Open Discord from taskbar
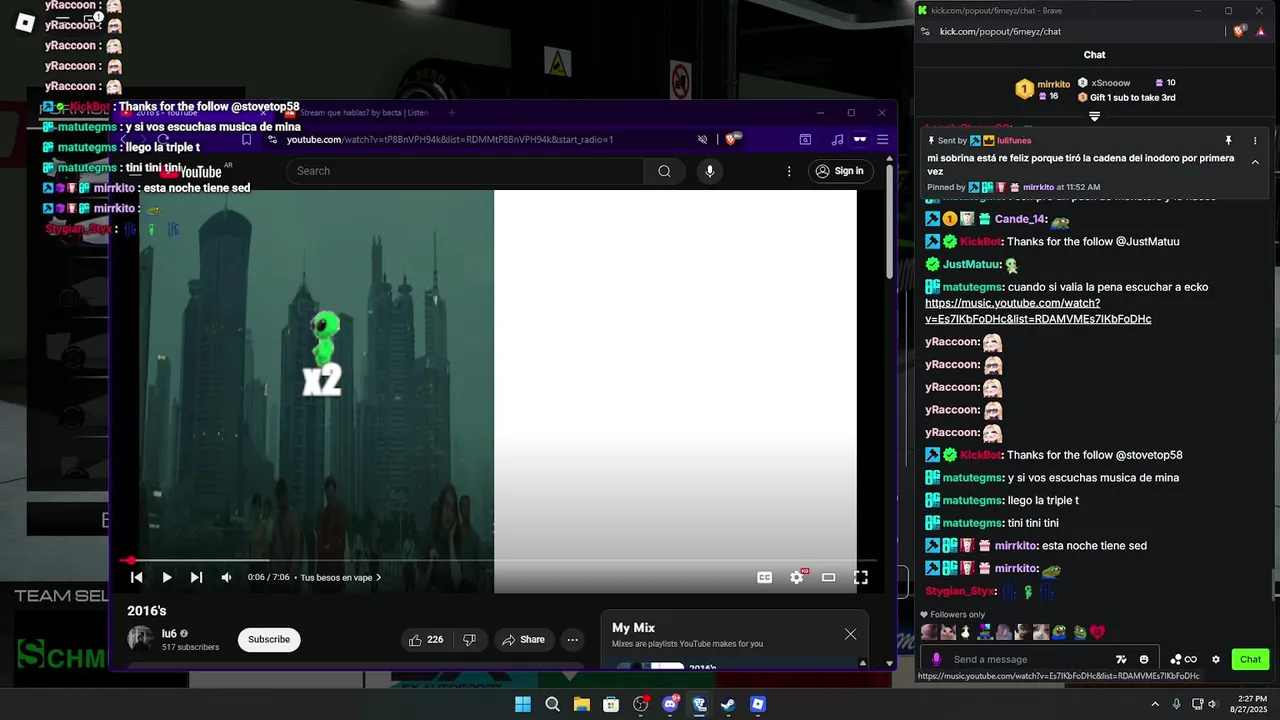This screenshot has width=1280, height=720. [x=670, y=704]
